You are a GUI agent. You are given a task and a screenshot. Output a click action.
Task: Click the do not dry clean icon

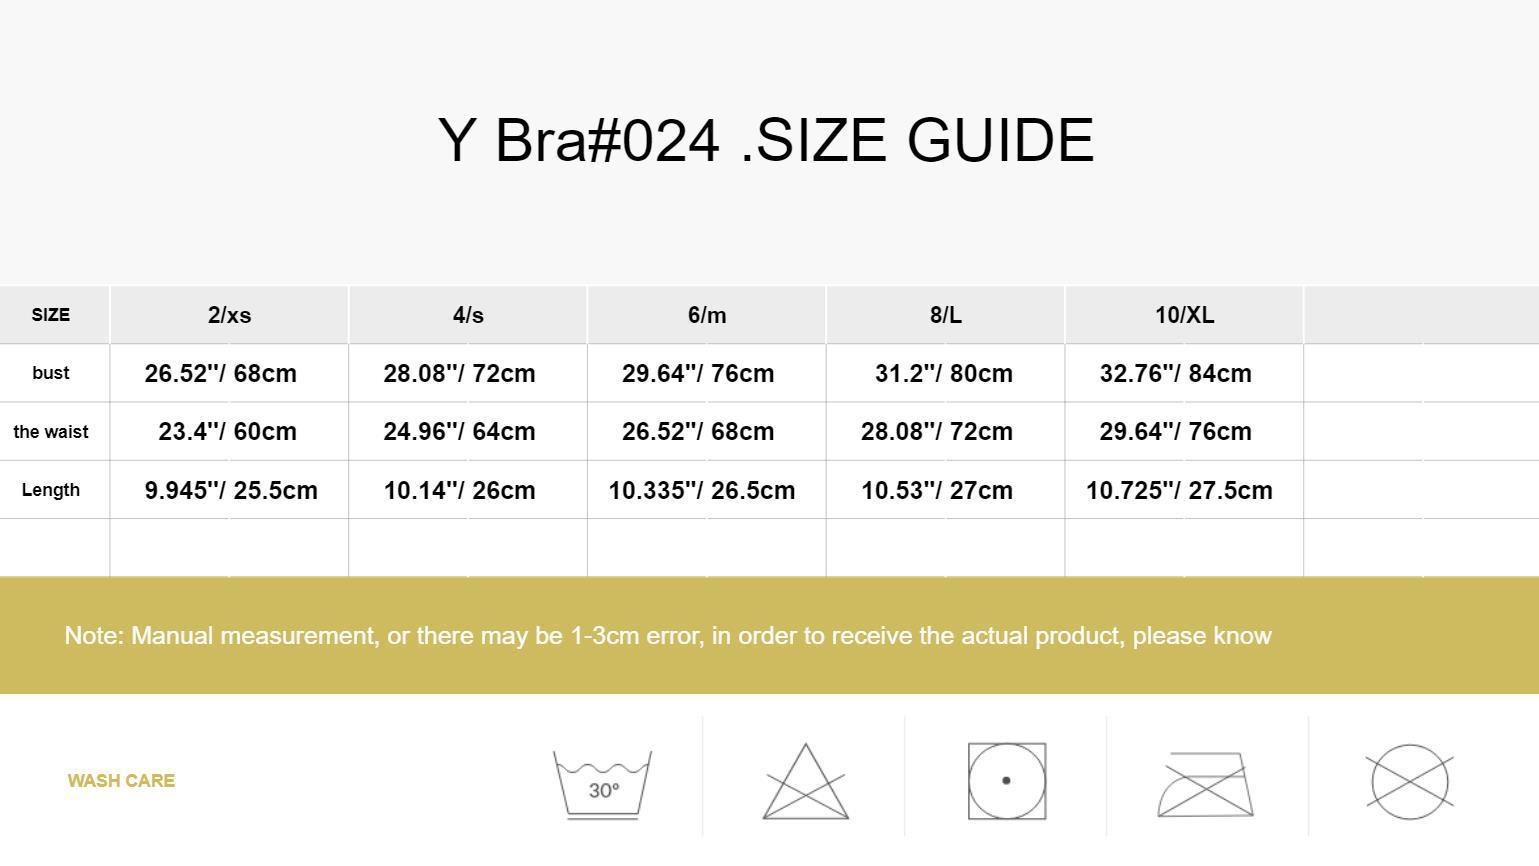pos(1409,782)
